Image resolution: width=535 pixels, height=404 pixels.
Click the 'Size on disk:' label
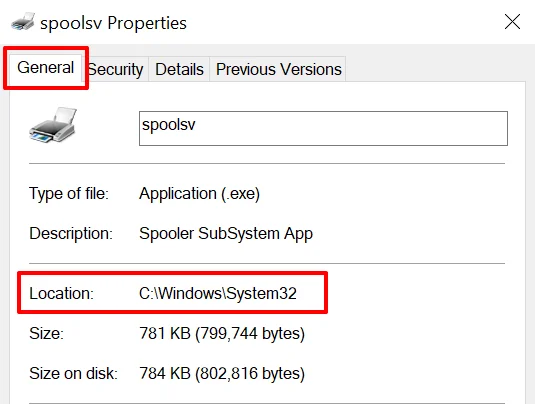coord(73,373)
